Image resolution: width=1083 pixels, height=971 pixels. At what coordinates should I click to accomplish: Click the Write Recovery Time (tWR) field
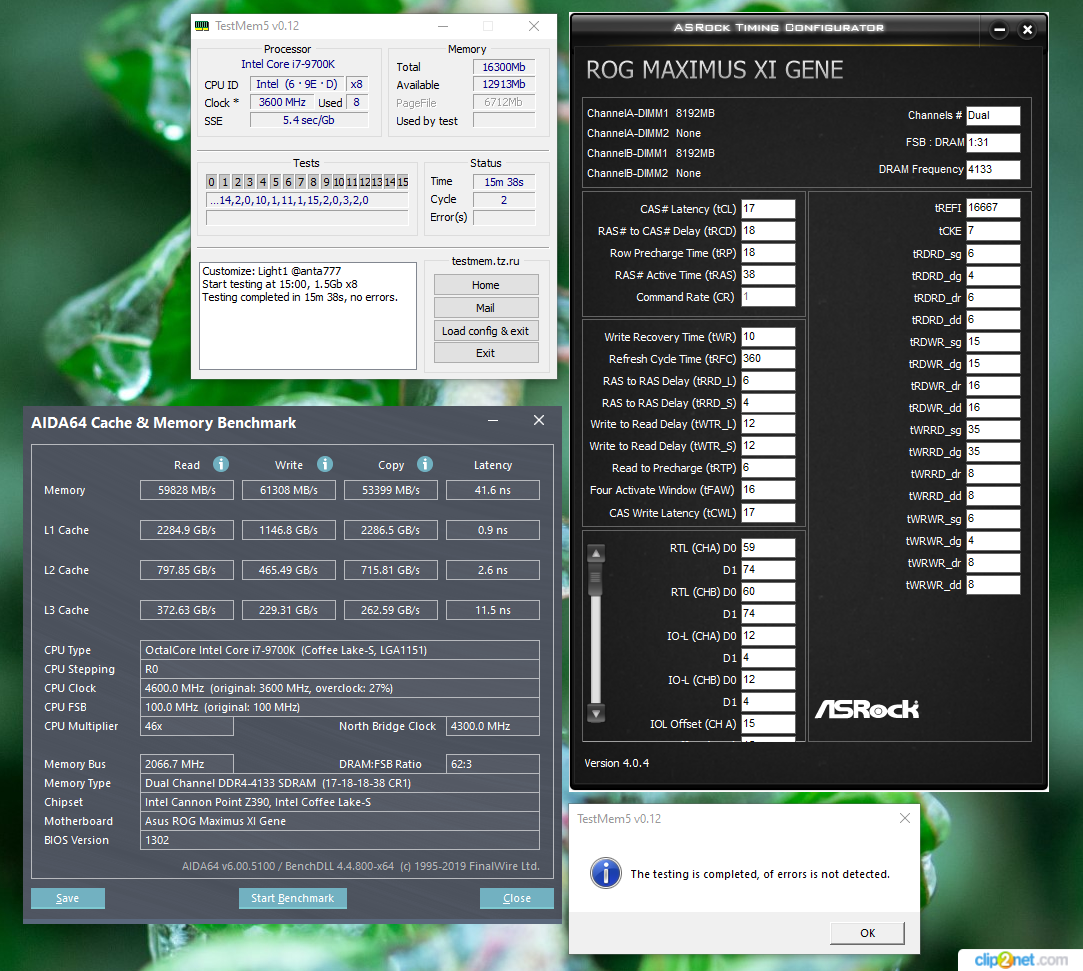[768, 337]
